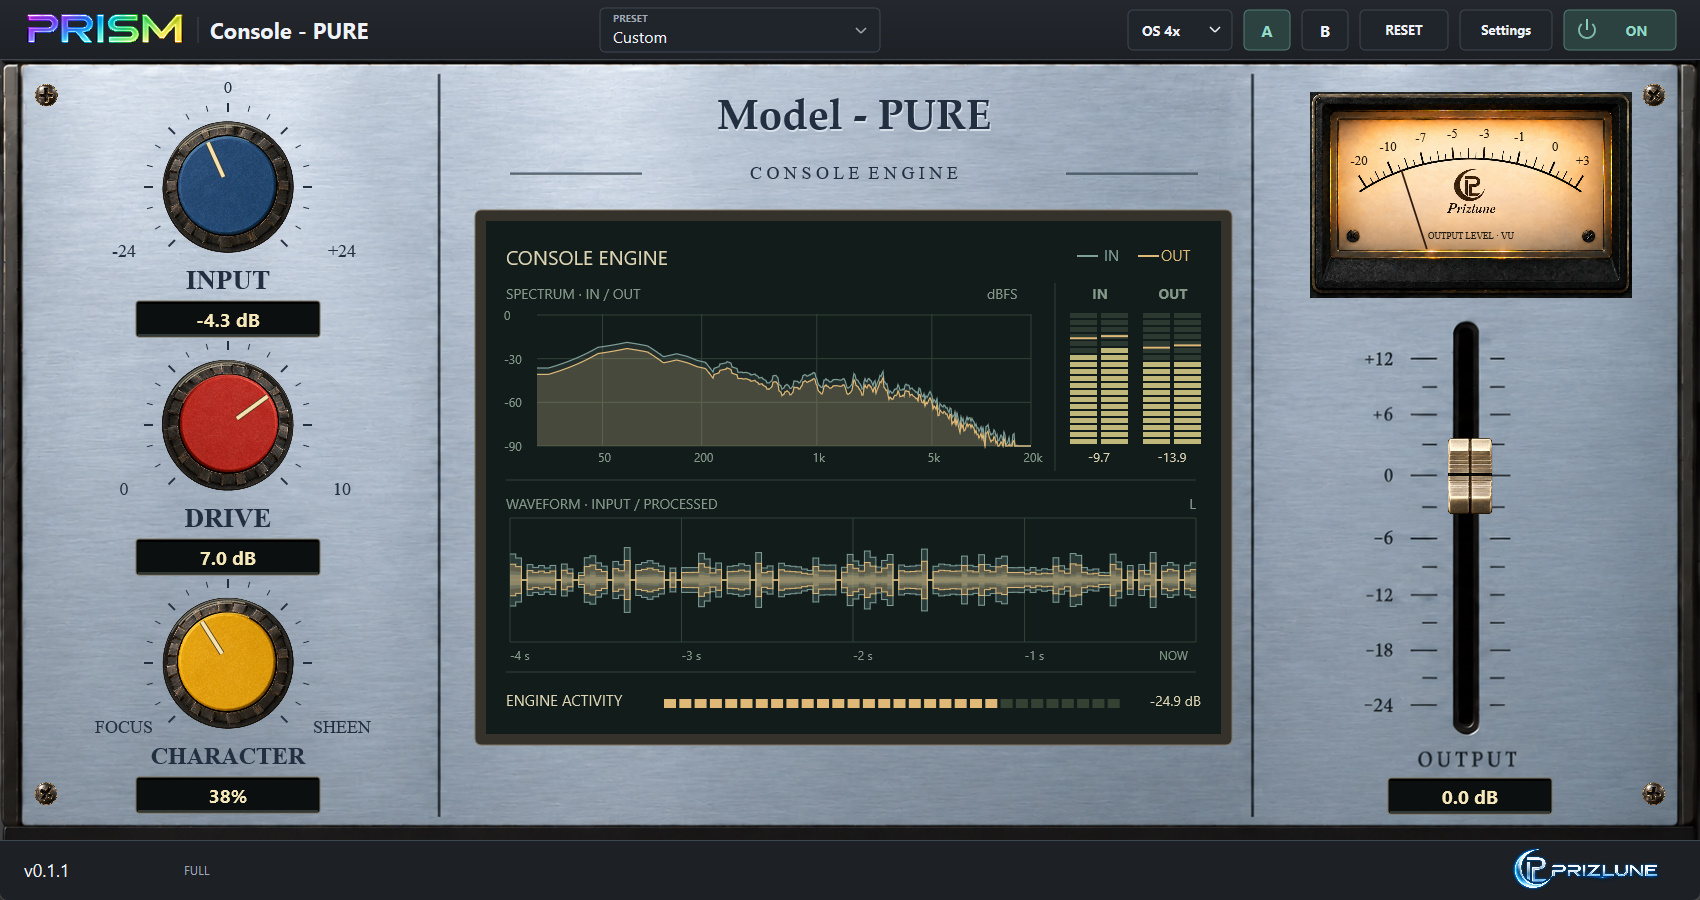Click the OUTPUT fader handle
The image size is (1700, 900).
pos(1470,475)
